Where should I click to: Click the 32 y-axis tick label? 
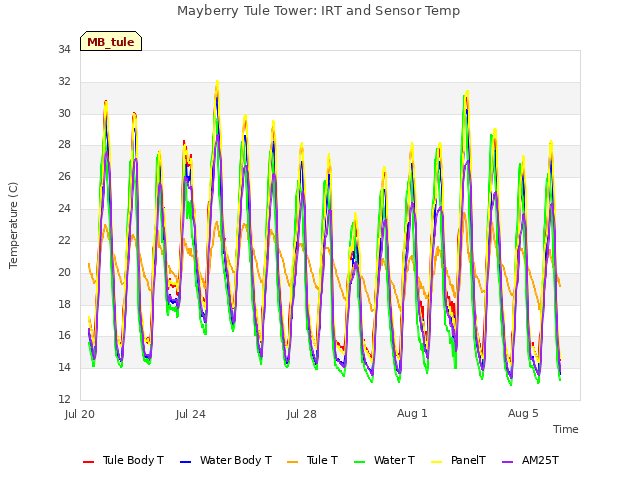click(64, 82)
